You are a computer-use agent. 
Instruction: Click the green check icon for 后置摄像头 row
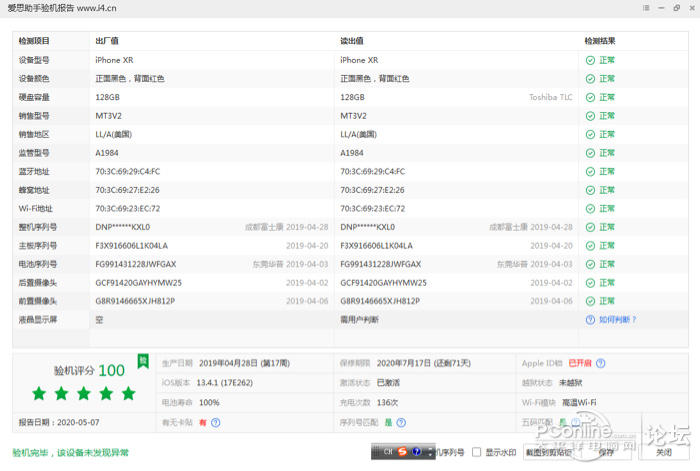click(x=590, y=283)
